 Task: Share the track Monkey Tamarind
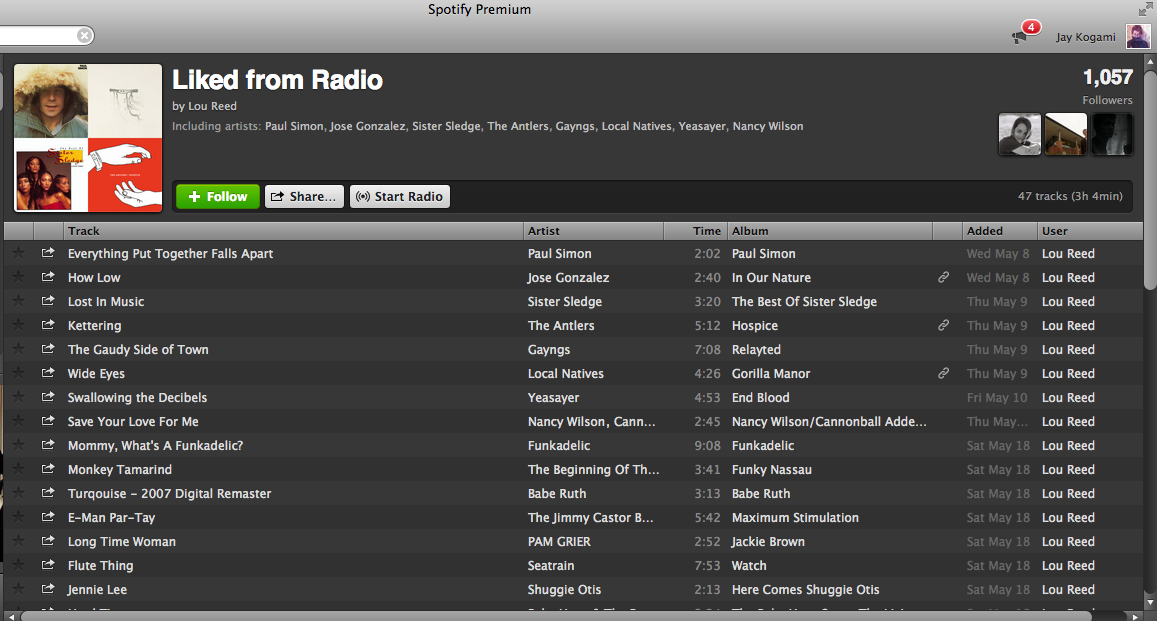48,469
